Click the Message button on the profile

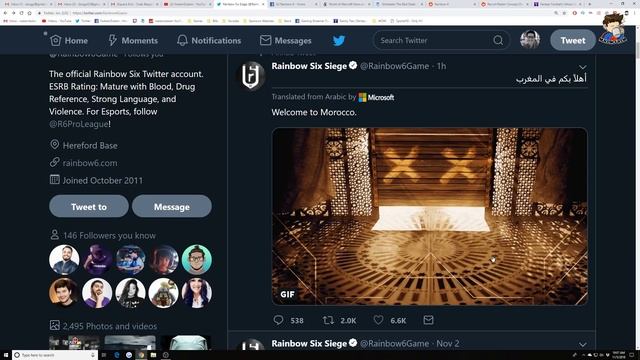172,206
